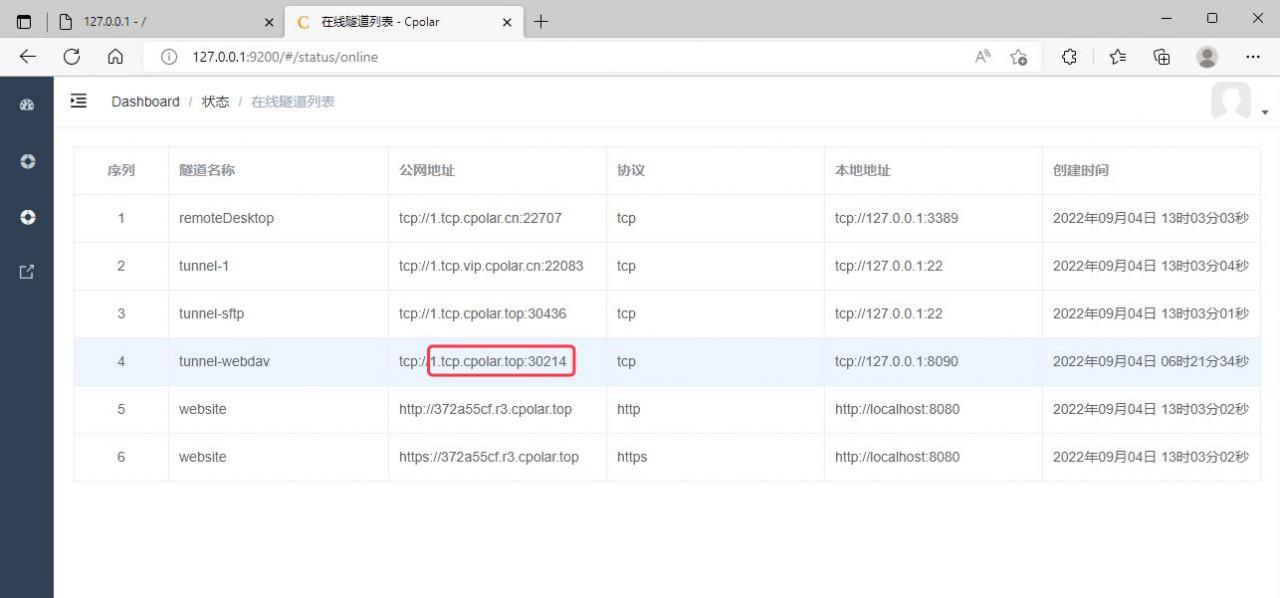Click local address tcp://127.0.0.1:8090

click(x=897, y=361)
